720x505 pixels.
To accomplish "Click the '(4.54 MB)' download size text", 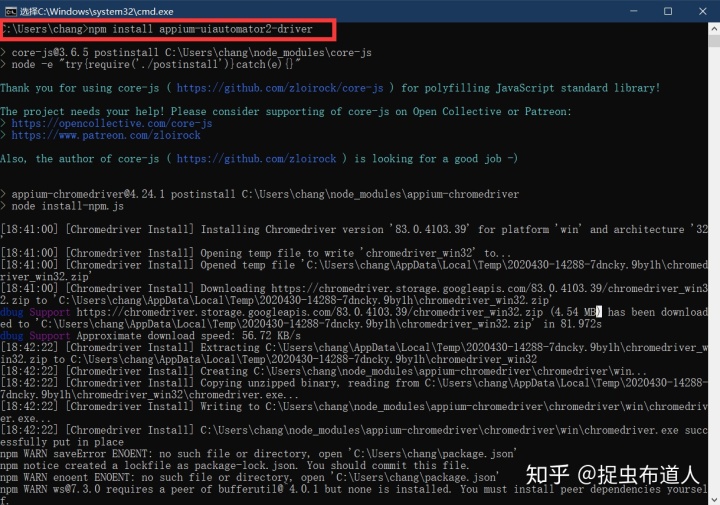I will (x=575, y=312).
